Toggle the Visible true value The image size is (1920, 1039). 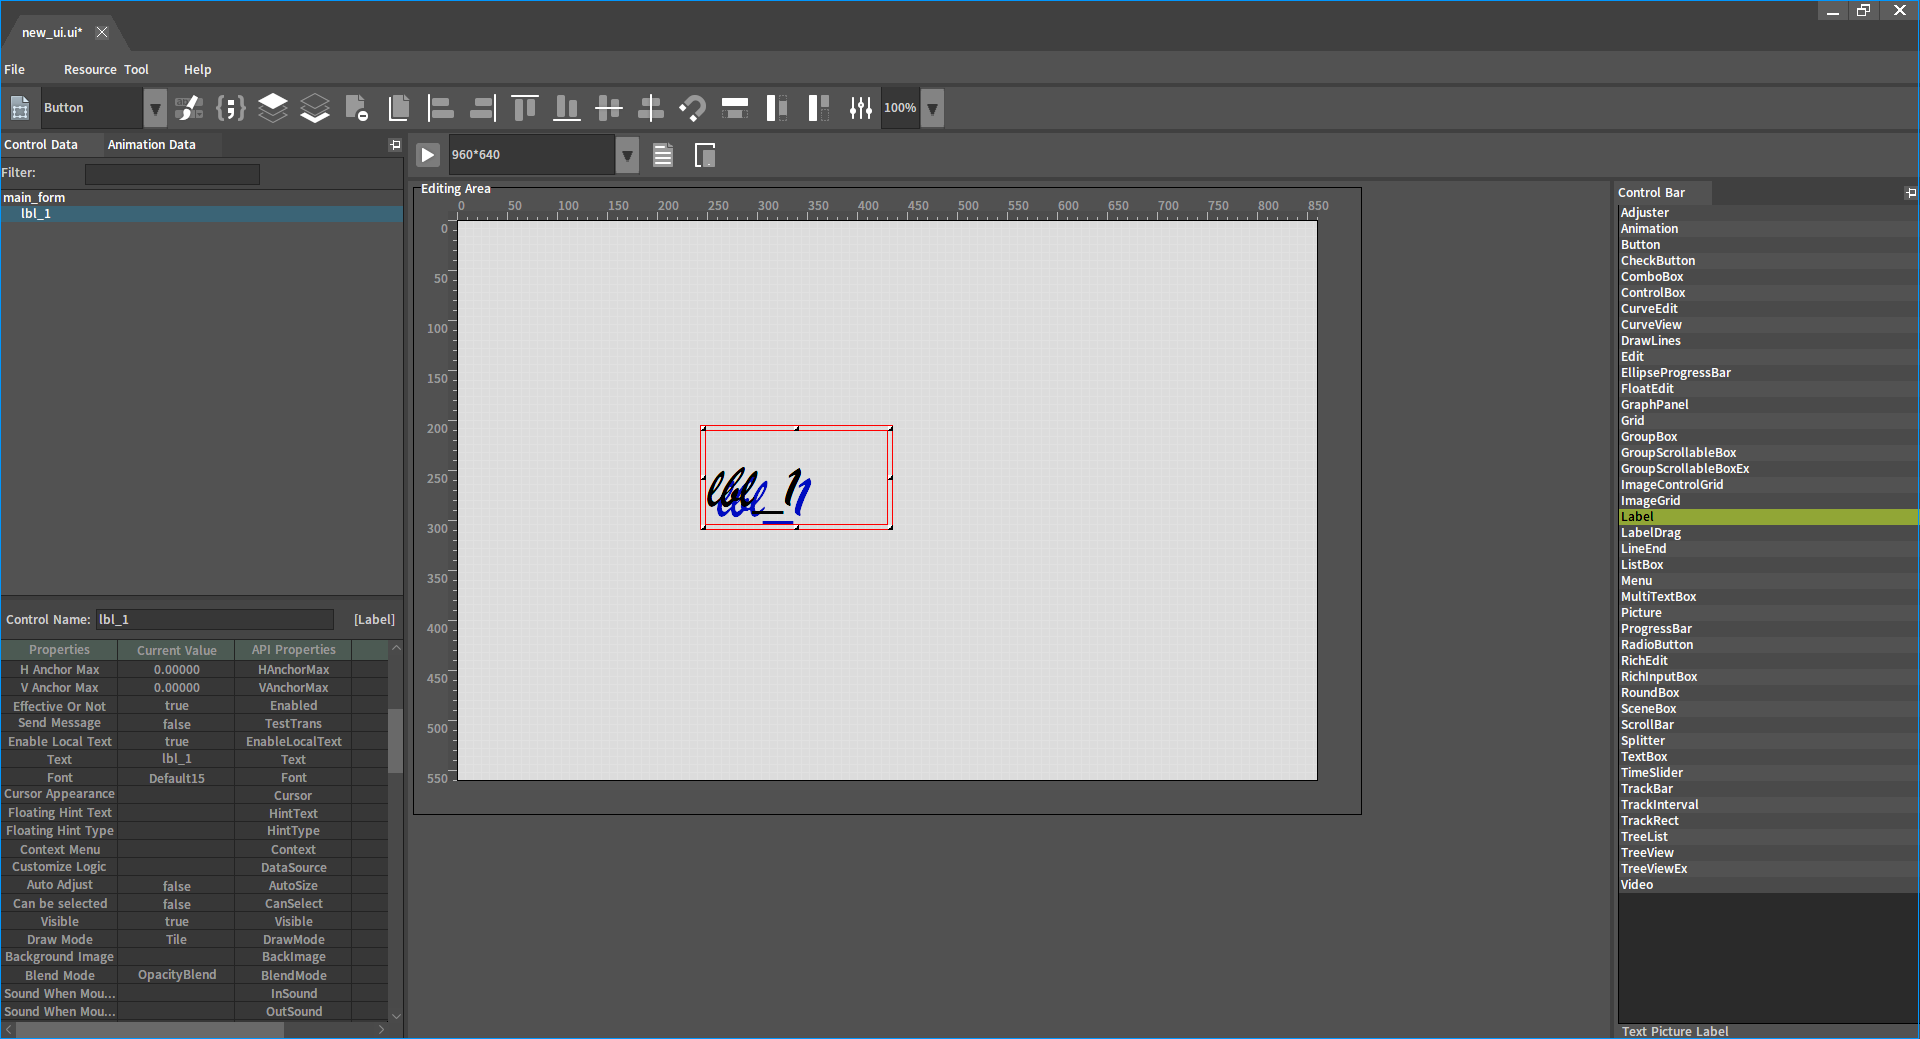[x=176, y=922]
